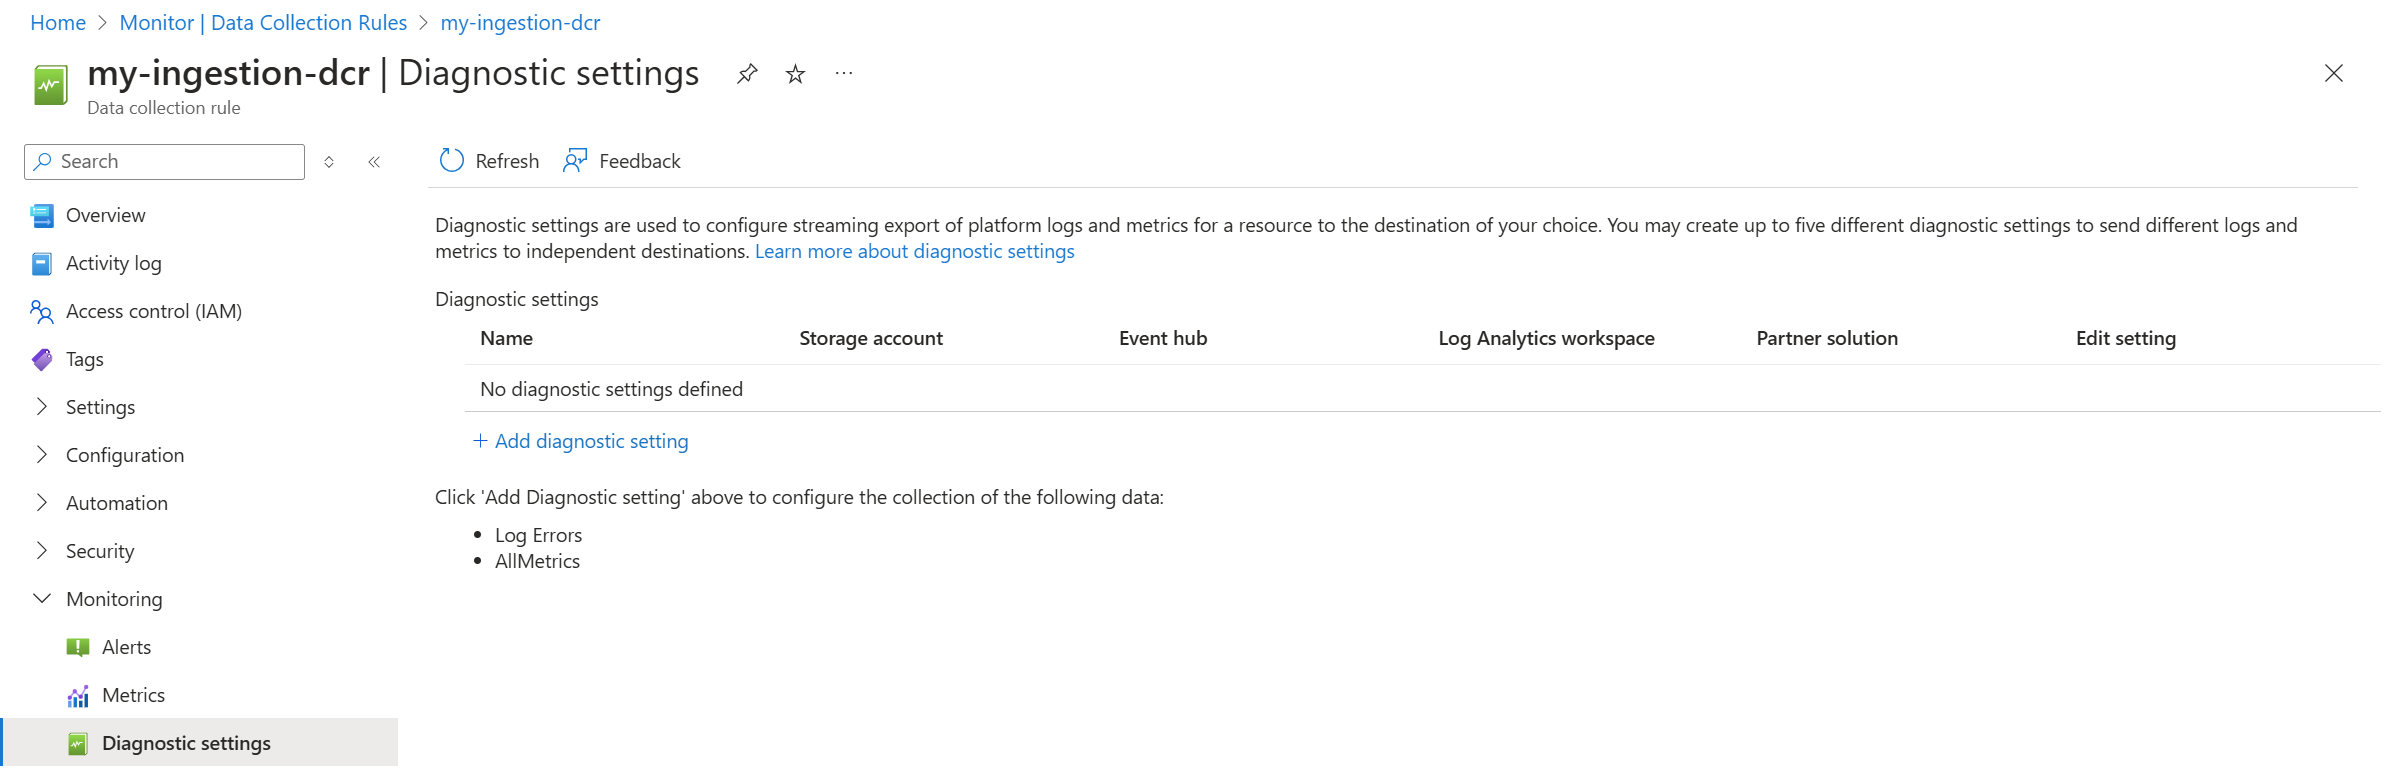Open Alerts under Monitoring
Screen dimensions: 2385x773
(126, 647)
